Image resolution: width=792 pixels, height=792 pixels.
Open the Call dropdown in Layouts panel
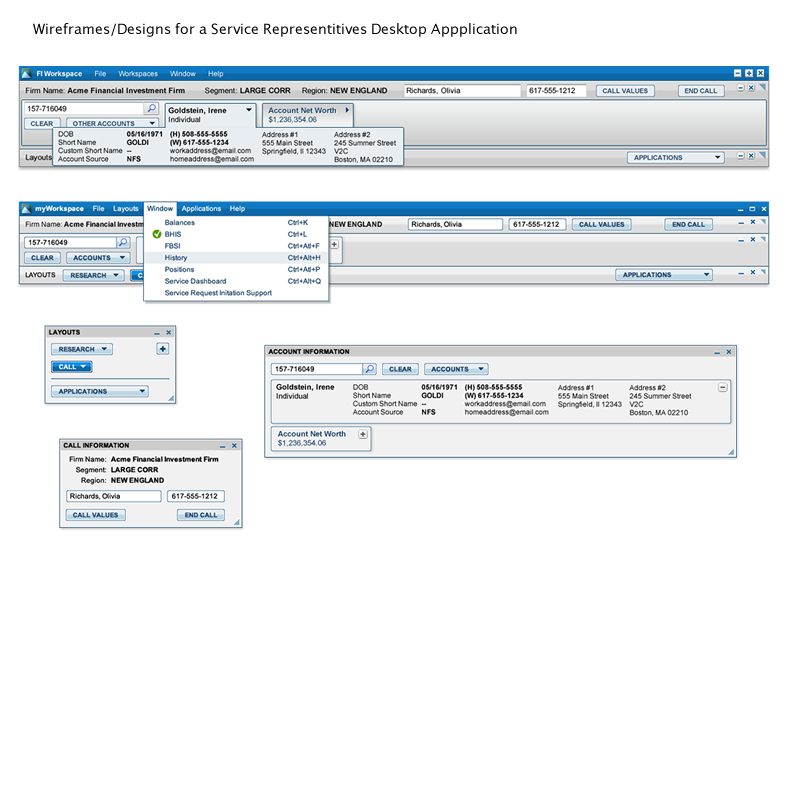(71, 367)
